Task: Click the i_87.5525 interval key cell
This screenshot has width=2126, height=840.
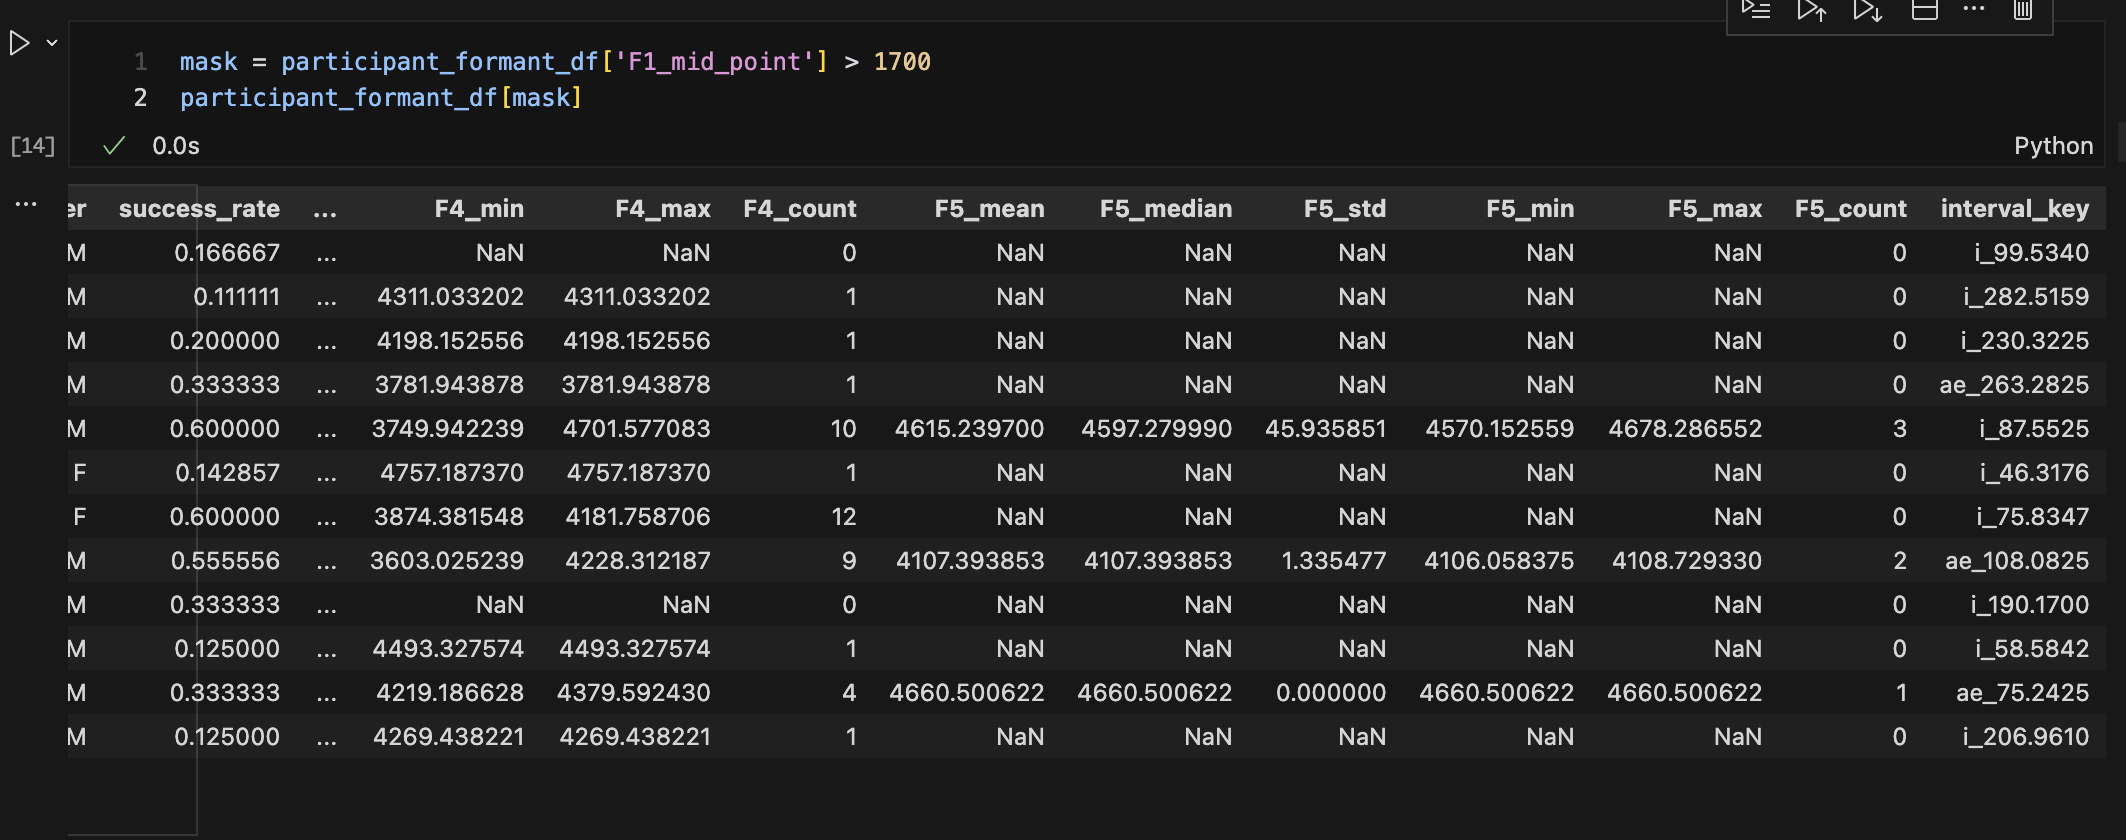Action: [x=2033, y=429]
